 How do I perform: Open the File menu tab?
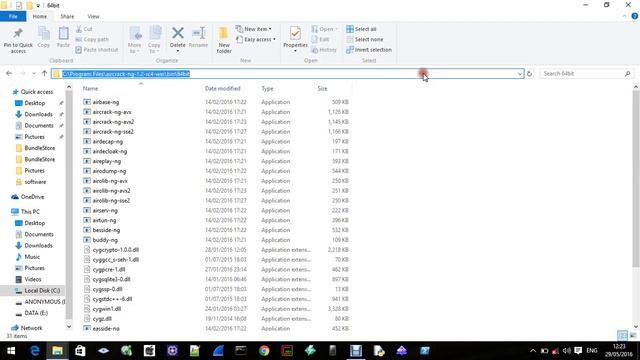[13, 16]
